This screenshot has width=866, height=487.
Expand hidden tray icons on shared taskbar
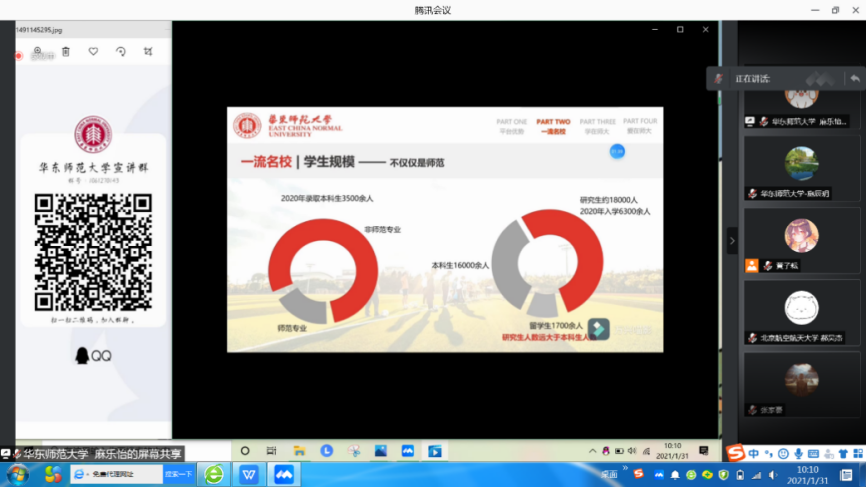[592, 451]
